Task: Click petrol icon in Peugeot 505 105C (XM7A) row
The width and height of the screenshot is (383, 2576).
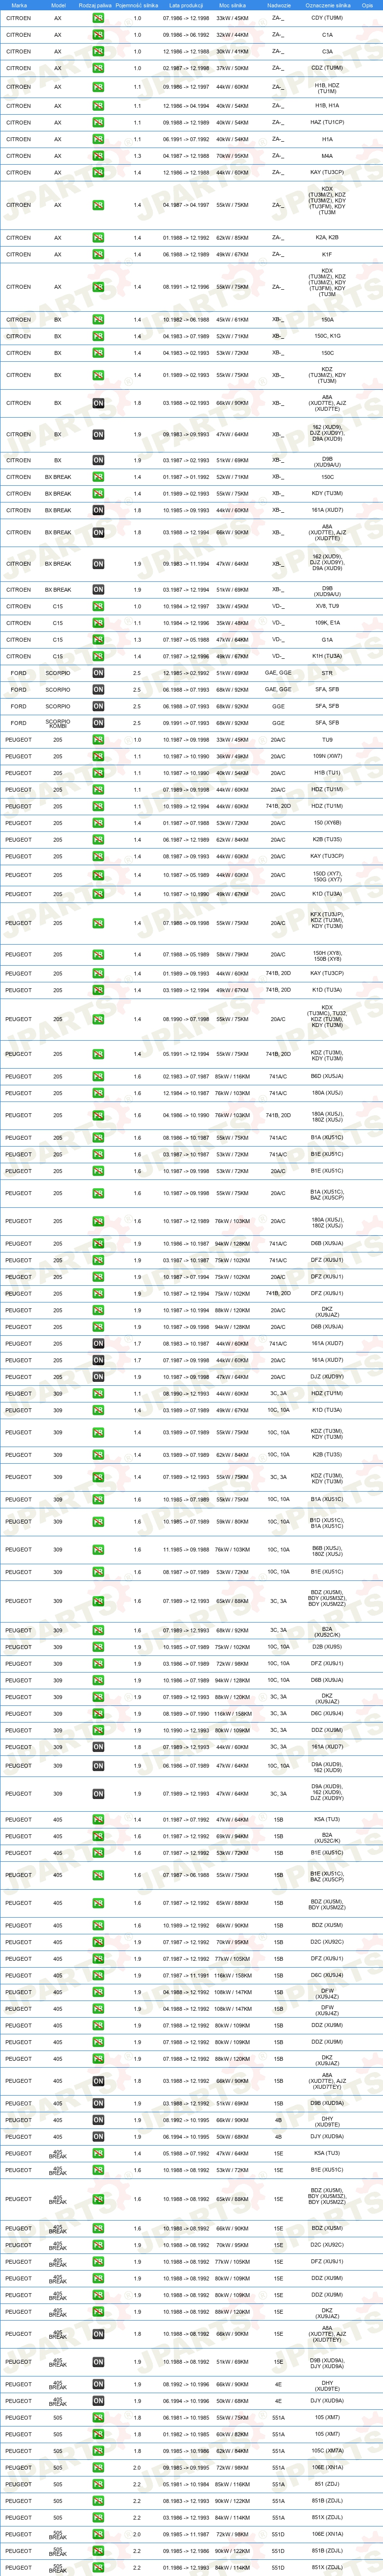Action: coord(98,2451)
